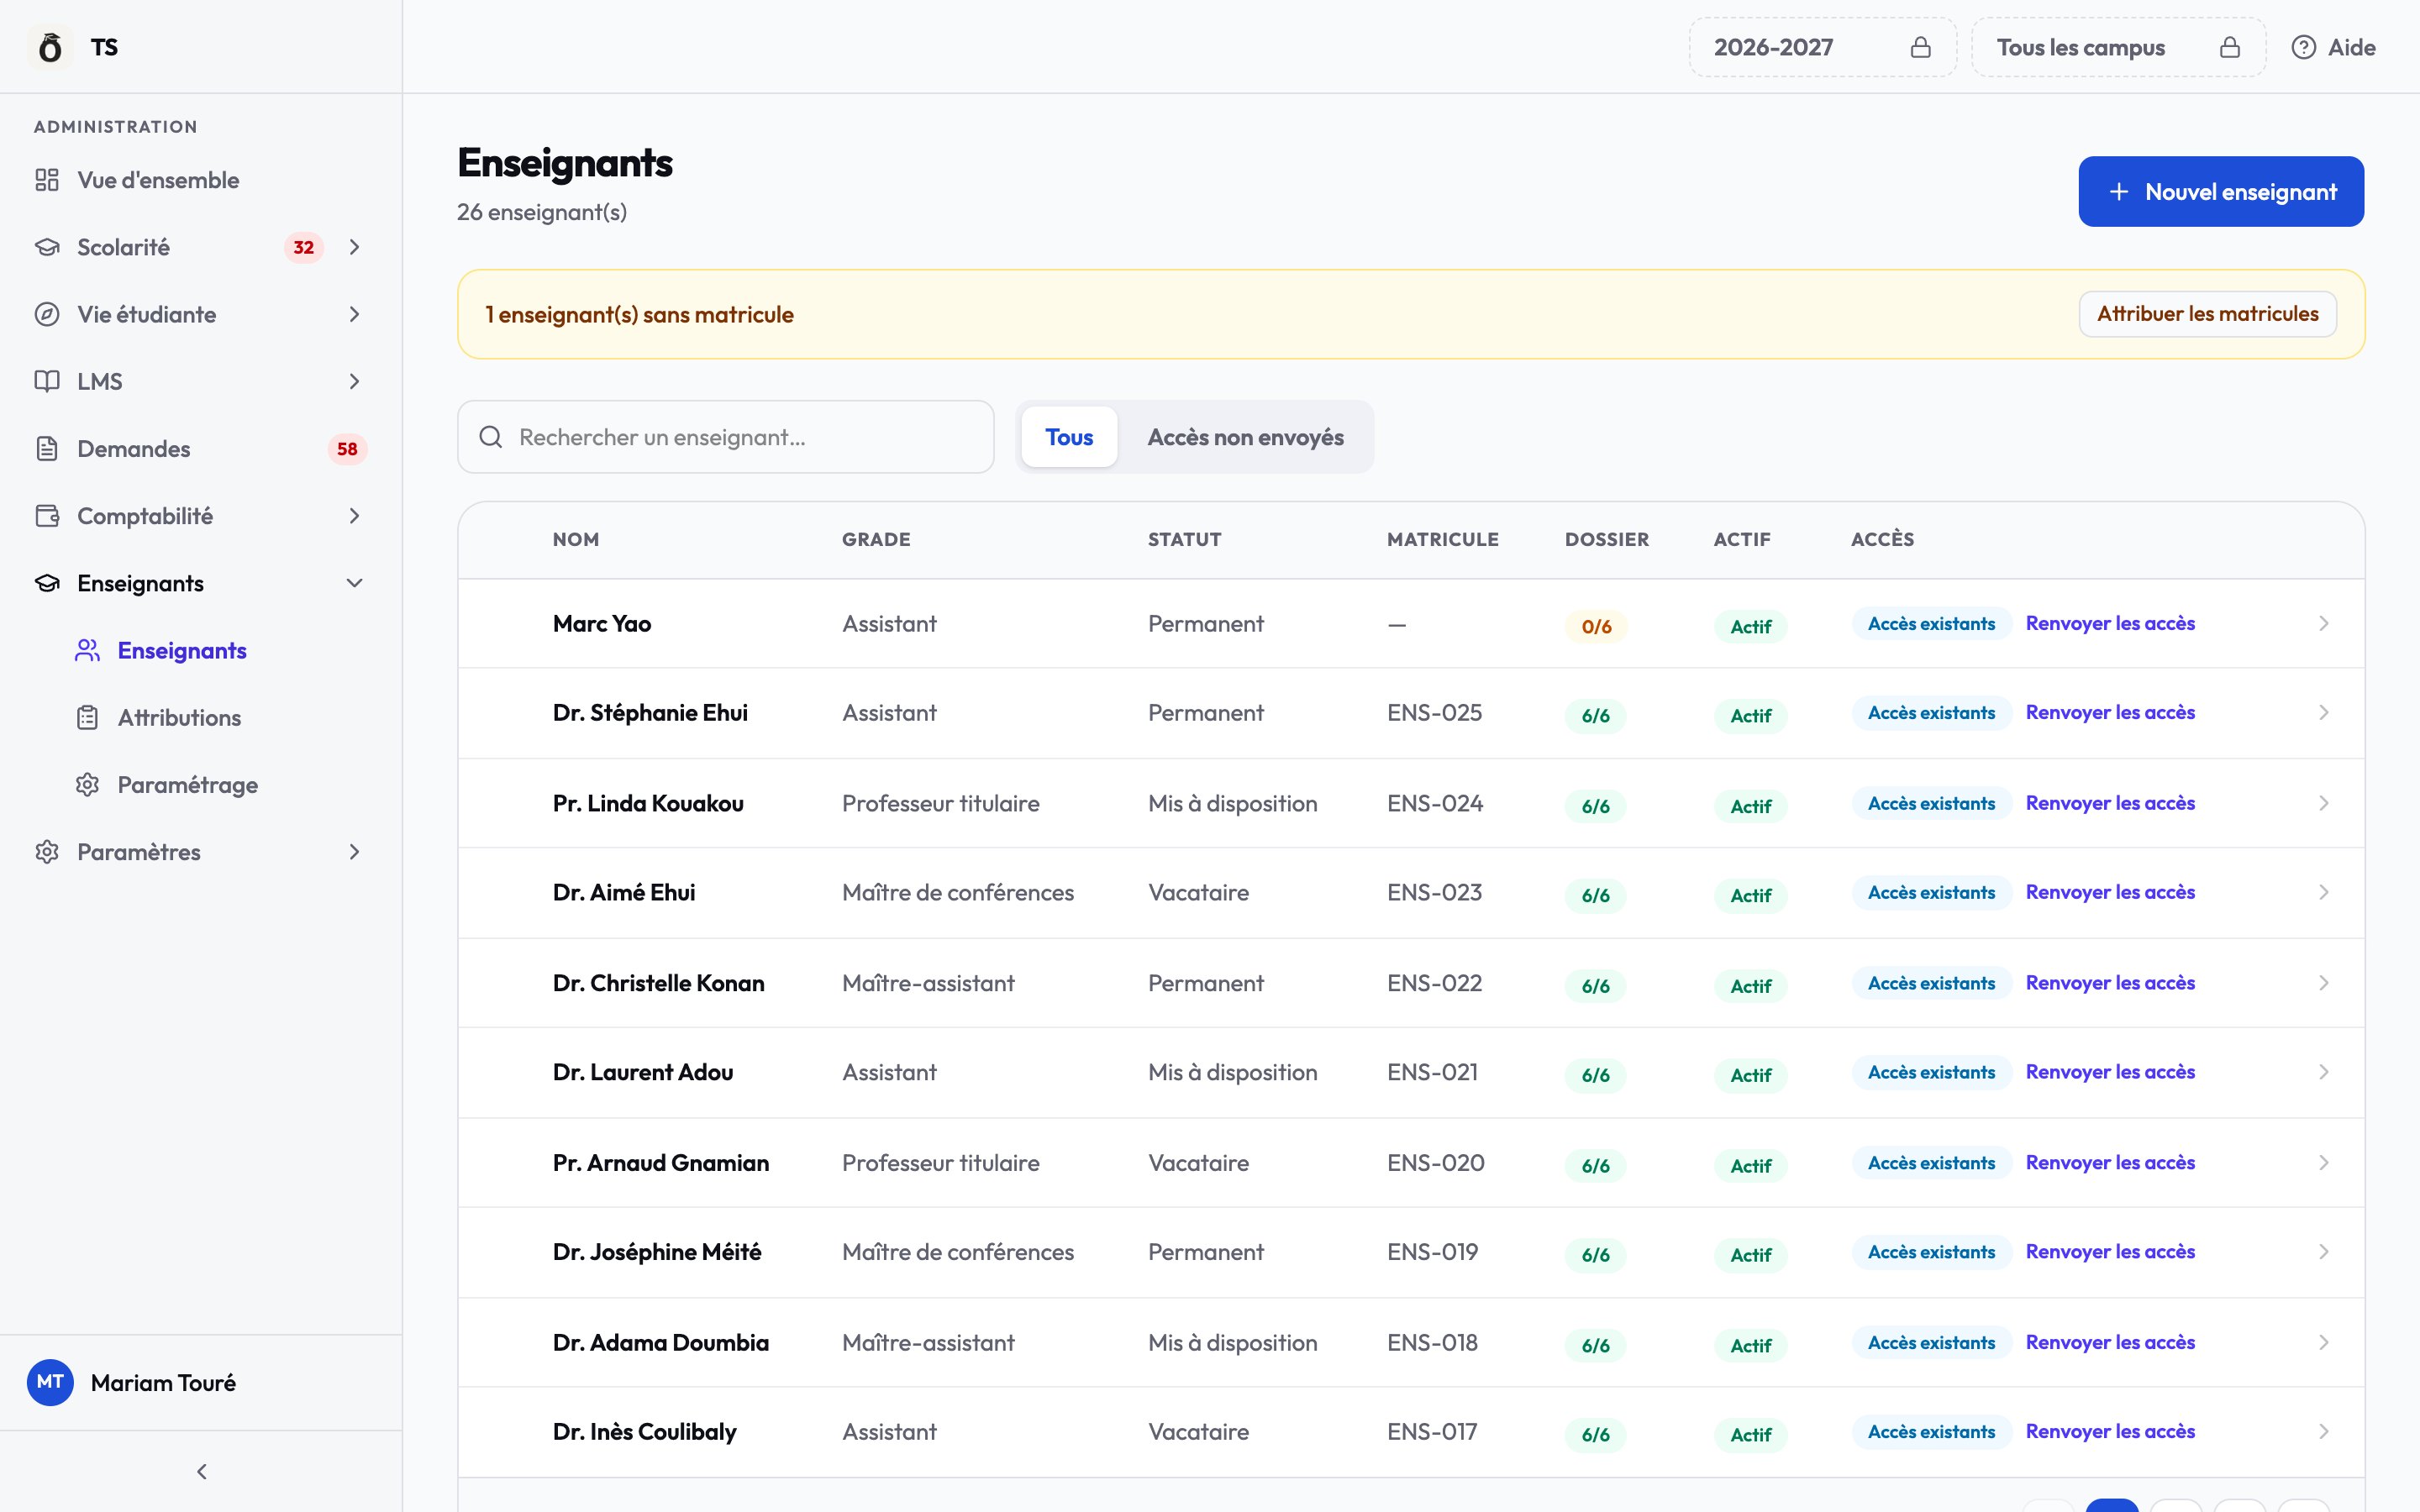This screenshot has height=1512, width=2420.
Task: Open the Tous les campus selector
Action: click(2119, 47)
